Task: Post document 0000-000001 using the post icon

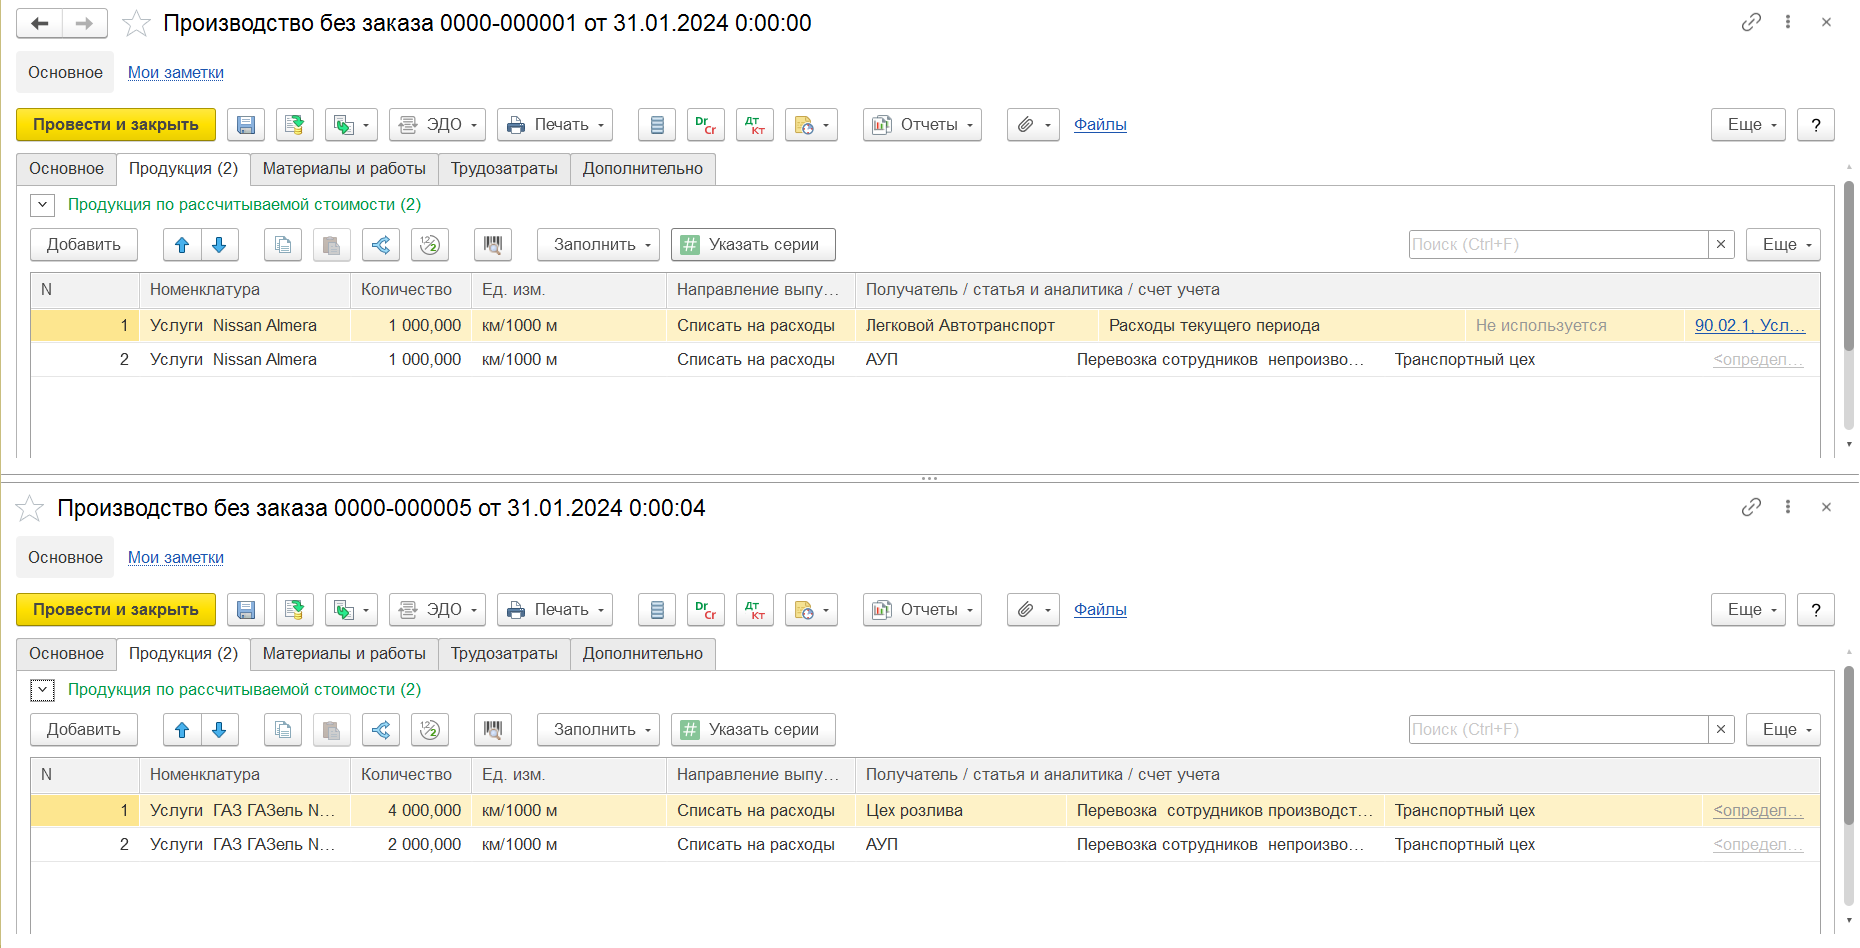Action: (x=295, y=125)
